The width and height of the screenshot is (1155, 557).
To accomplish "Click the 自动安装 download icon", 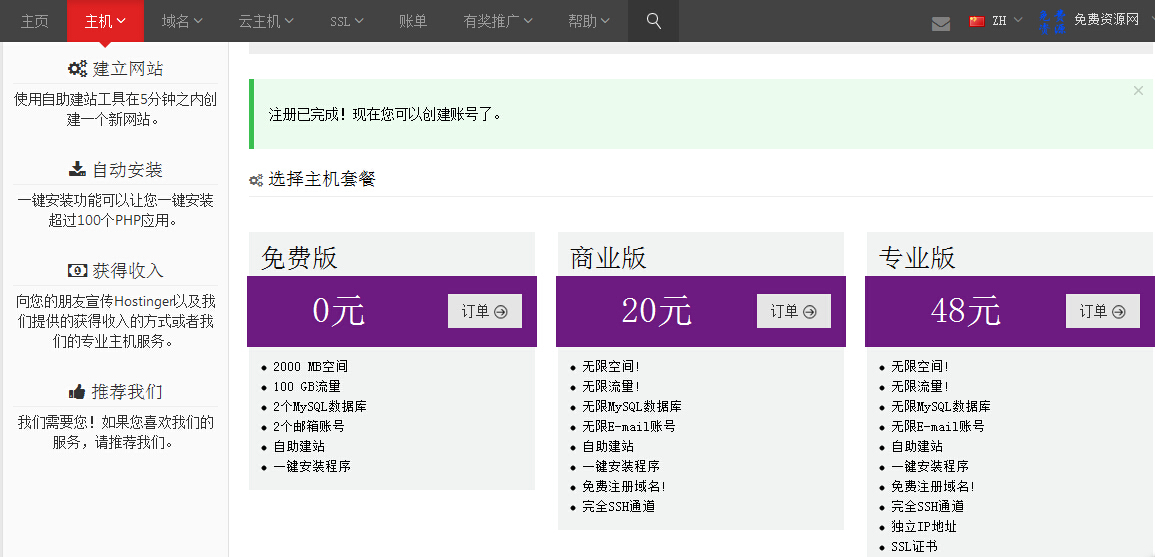I will tap(77, 169).
